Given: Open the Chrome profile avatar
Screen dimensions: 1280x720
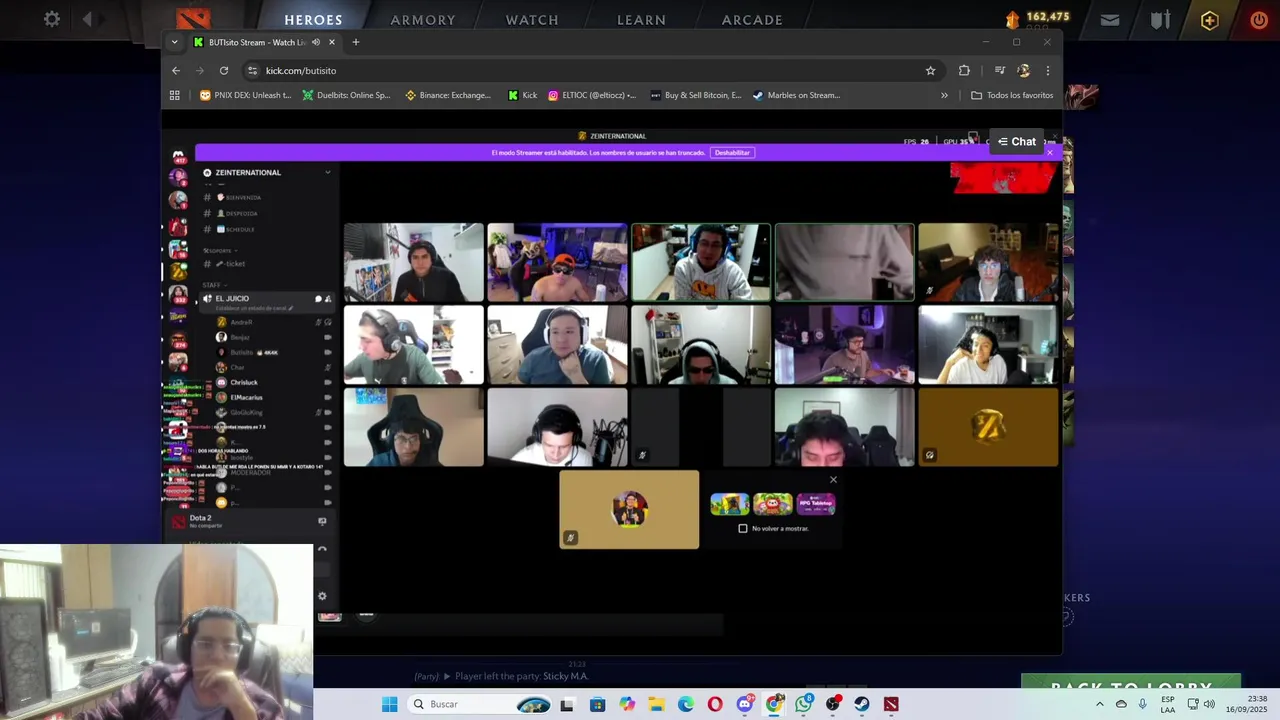Looking at the screenshot, I should 1023,70.
